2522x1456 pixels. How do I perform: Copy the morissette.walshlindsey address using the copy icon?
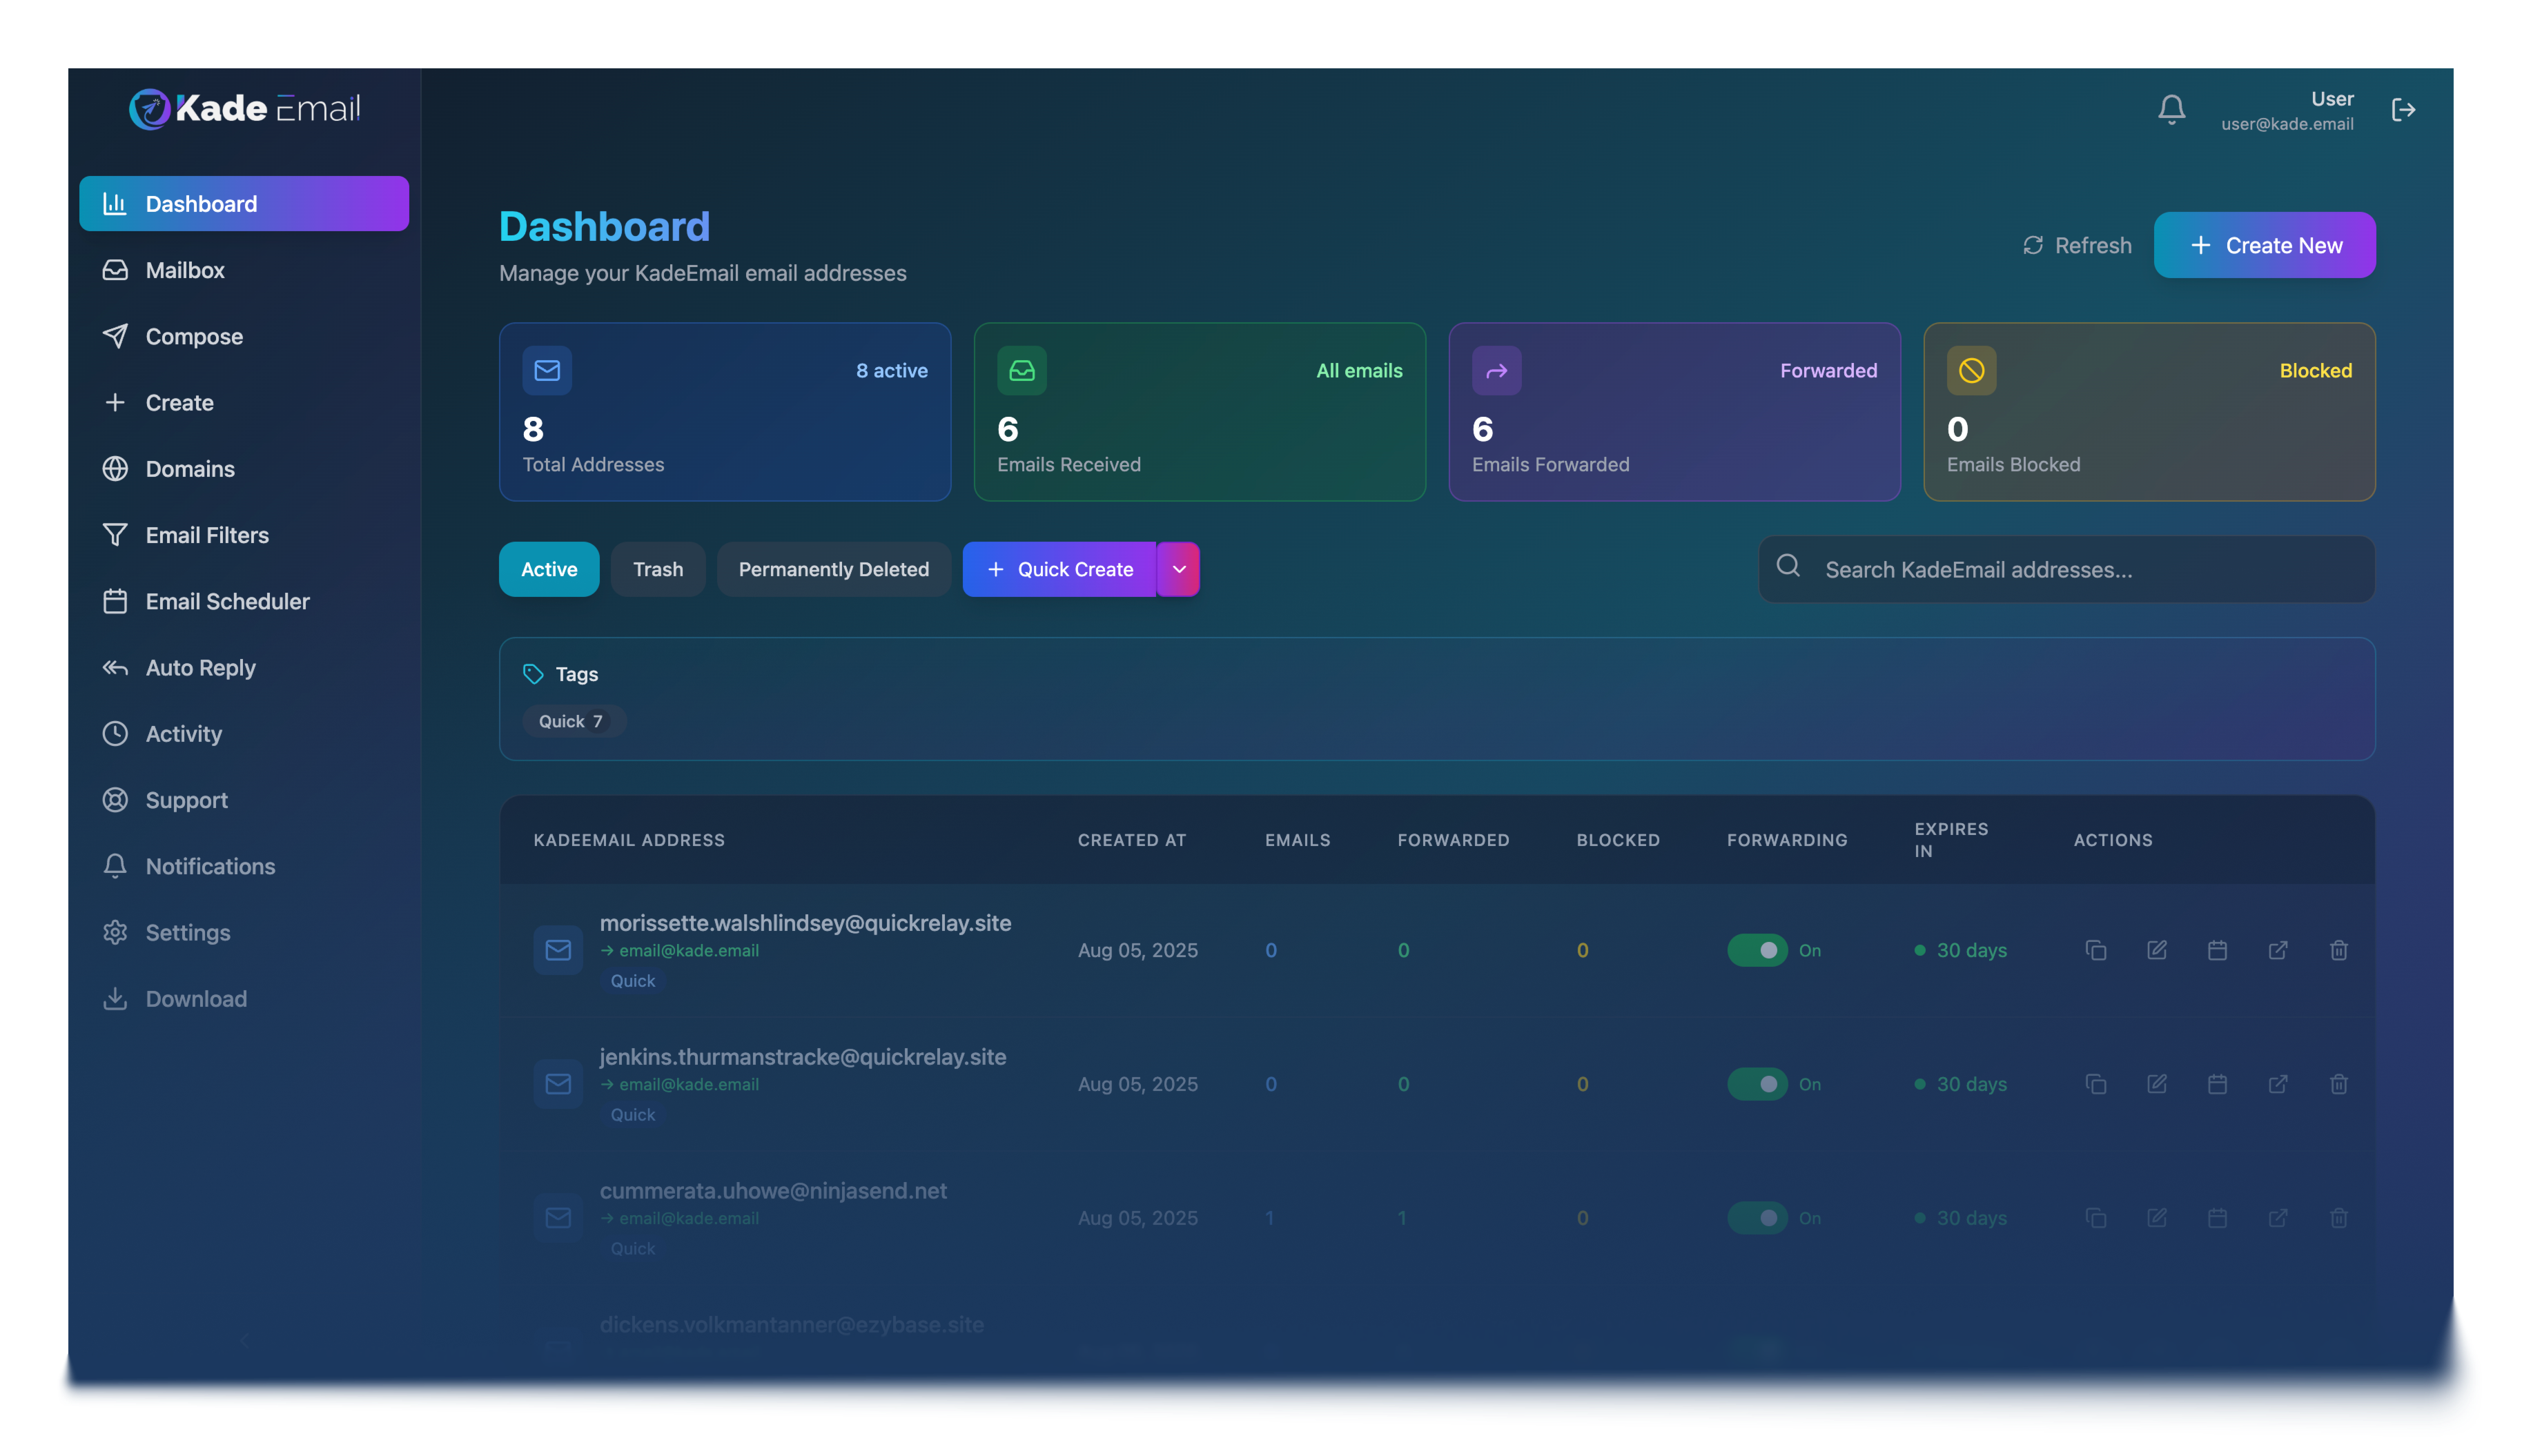pos(2096,950)
